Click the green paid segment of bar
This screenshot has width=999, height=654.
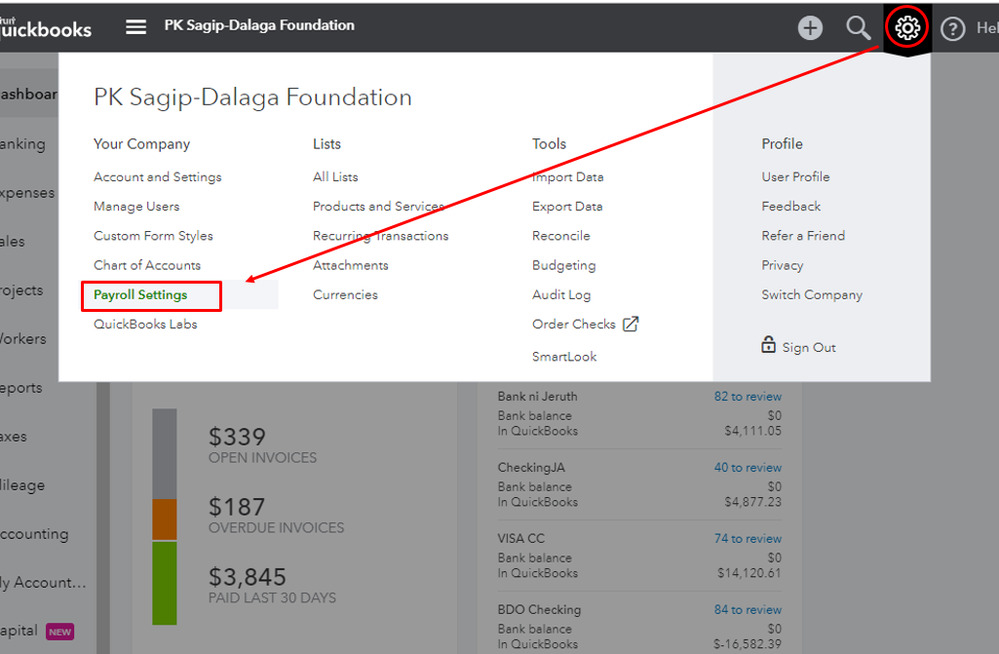(x=164, y=583)
